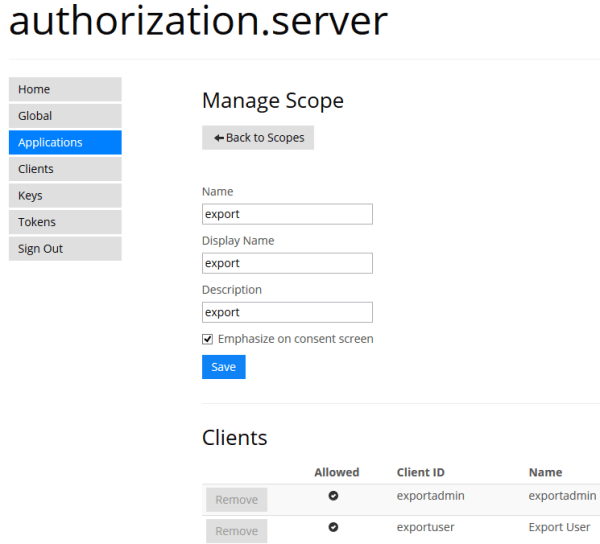Click the Allowed column header
The height and width of the screenshot is (544, 600).
pyautogui.click(x=336, y=472)
